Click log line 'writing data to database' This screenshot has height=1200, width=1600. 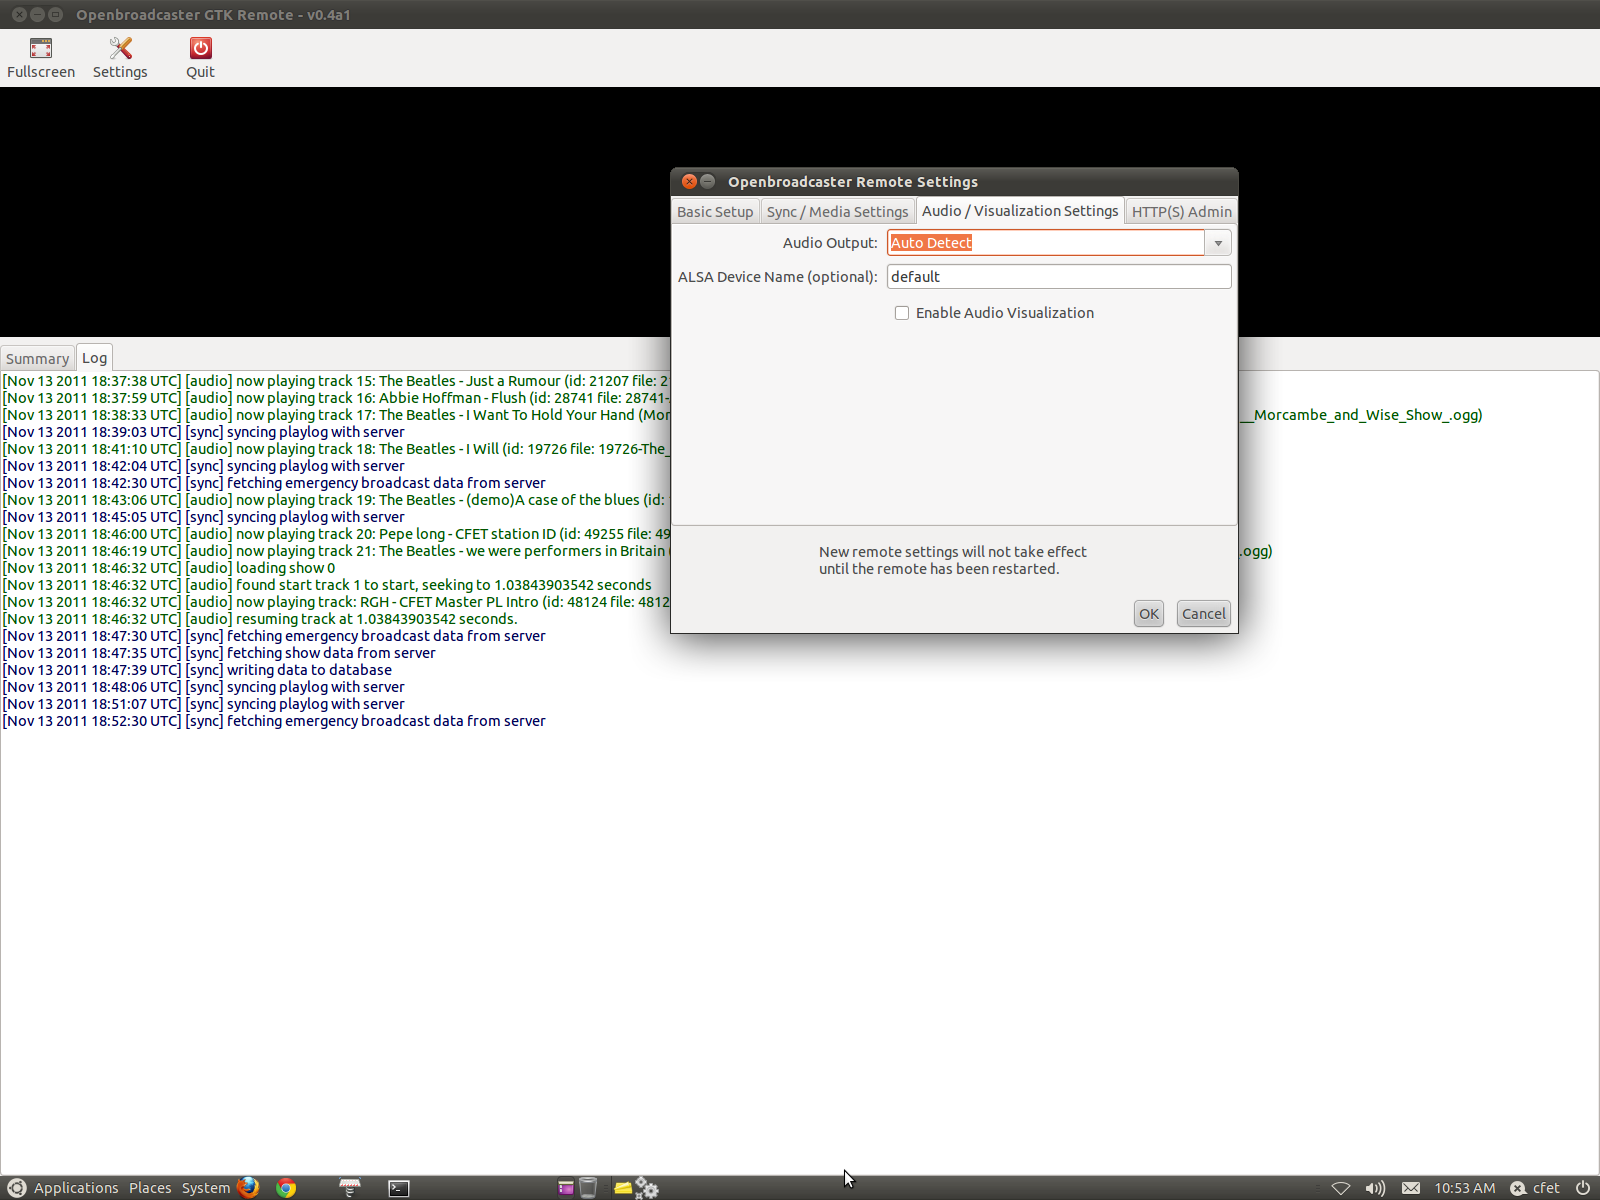coord(197,670)
